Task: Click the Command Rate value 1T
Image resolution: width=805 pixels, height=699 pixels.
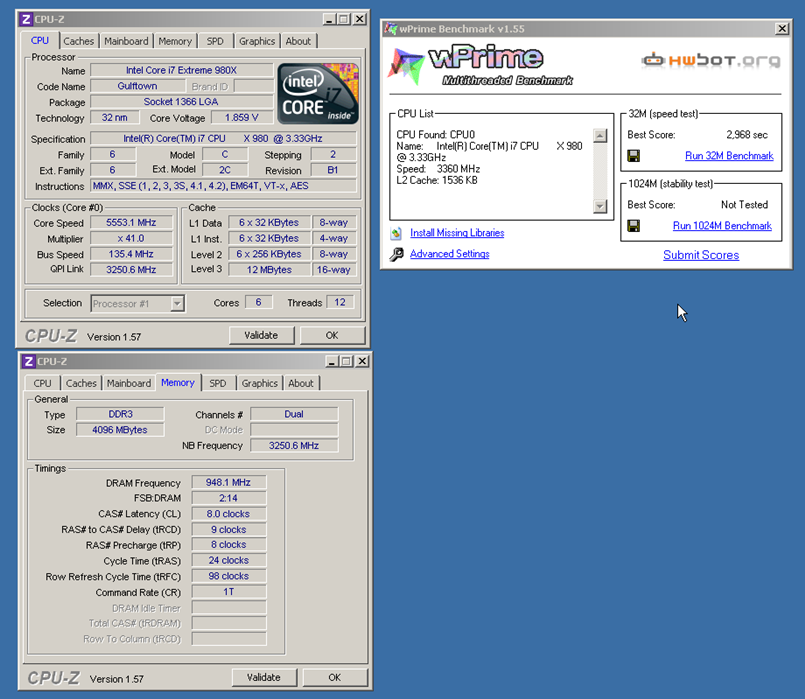Action: tap(228, 592)
